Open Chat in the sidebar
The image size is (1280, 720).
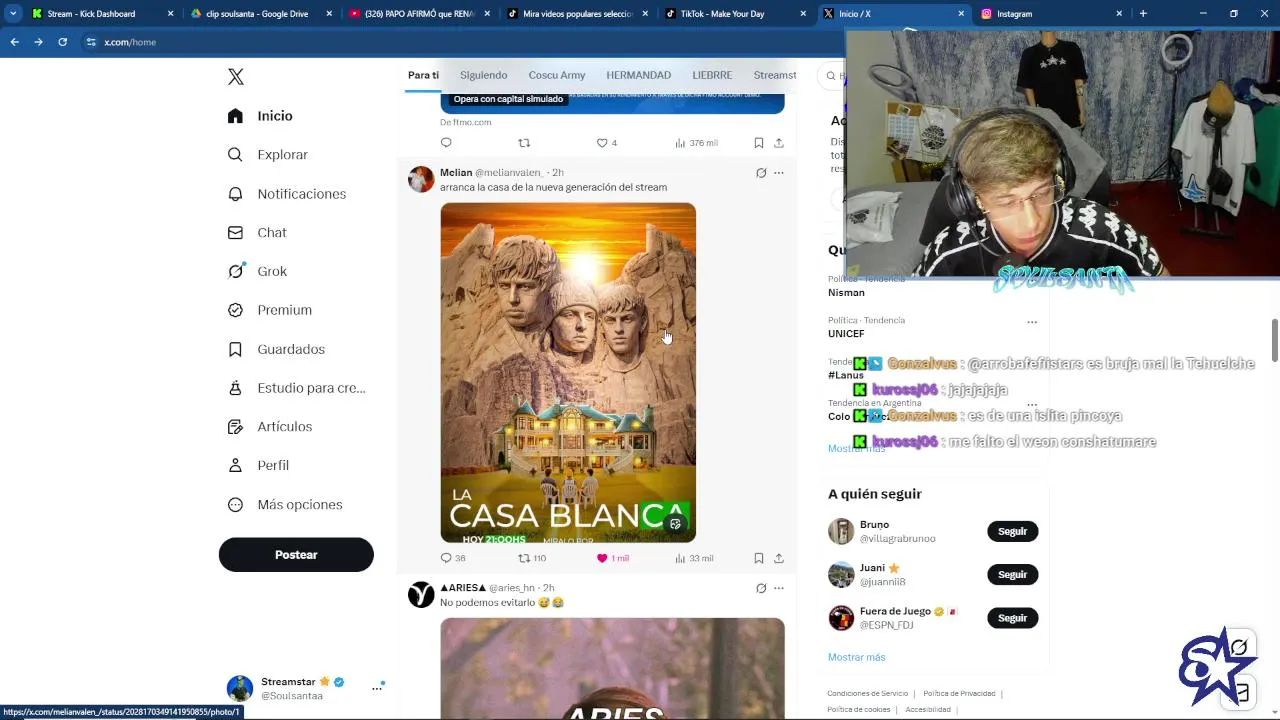coord(257,232)
